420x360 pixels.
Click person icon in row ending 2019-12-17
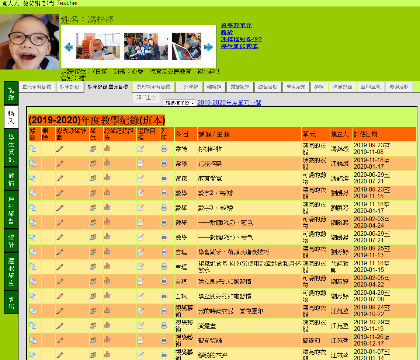93,340
